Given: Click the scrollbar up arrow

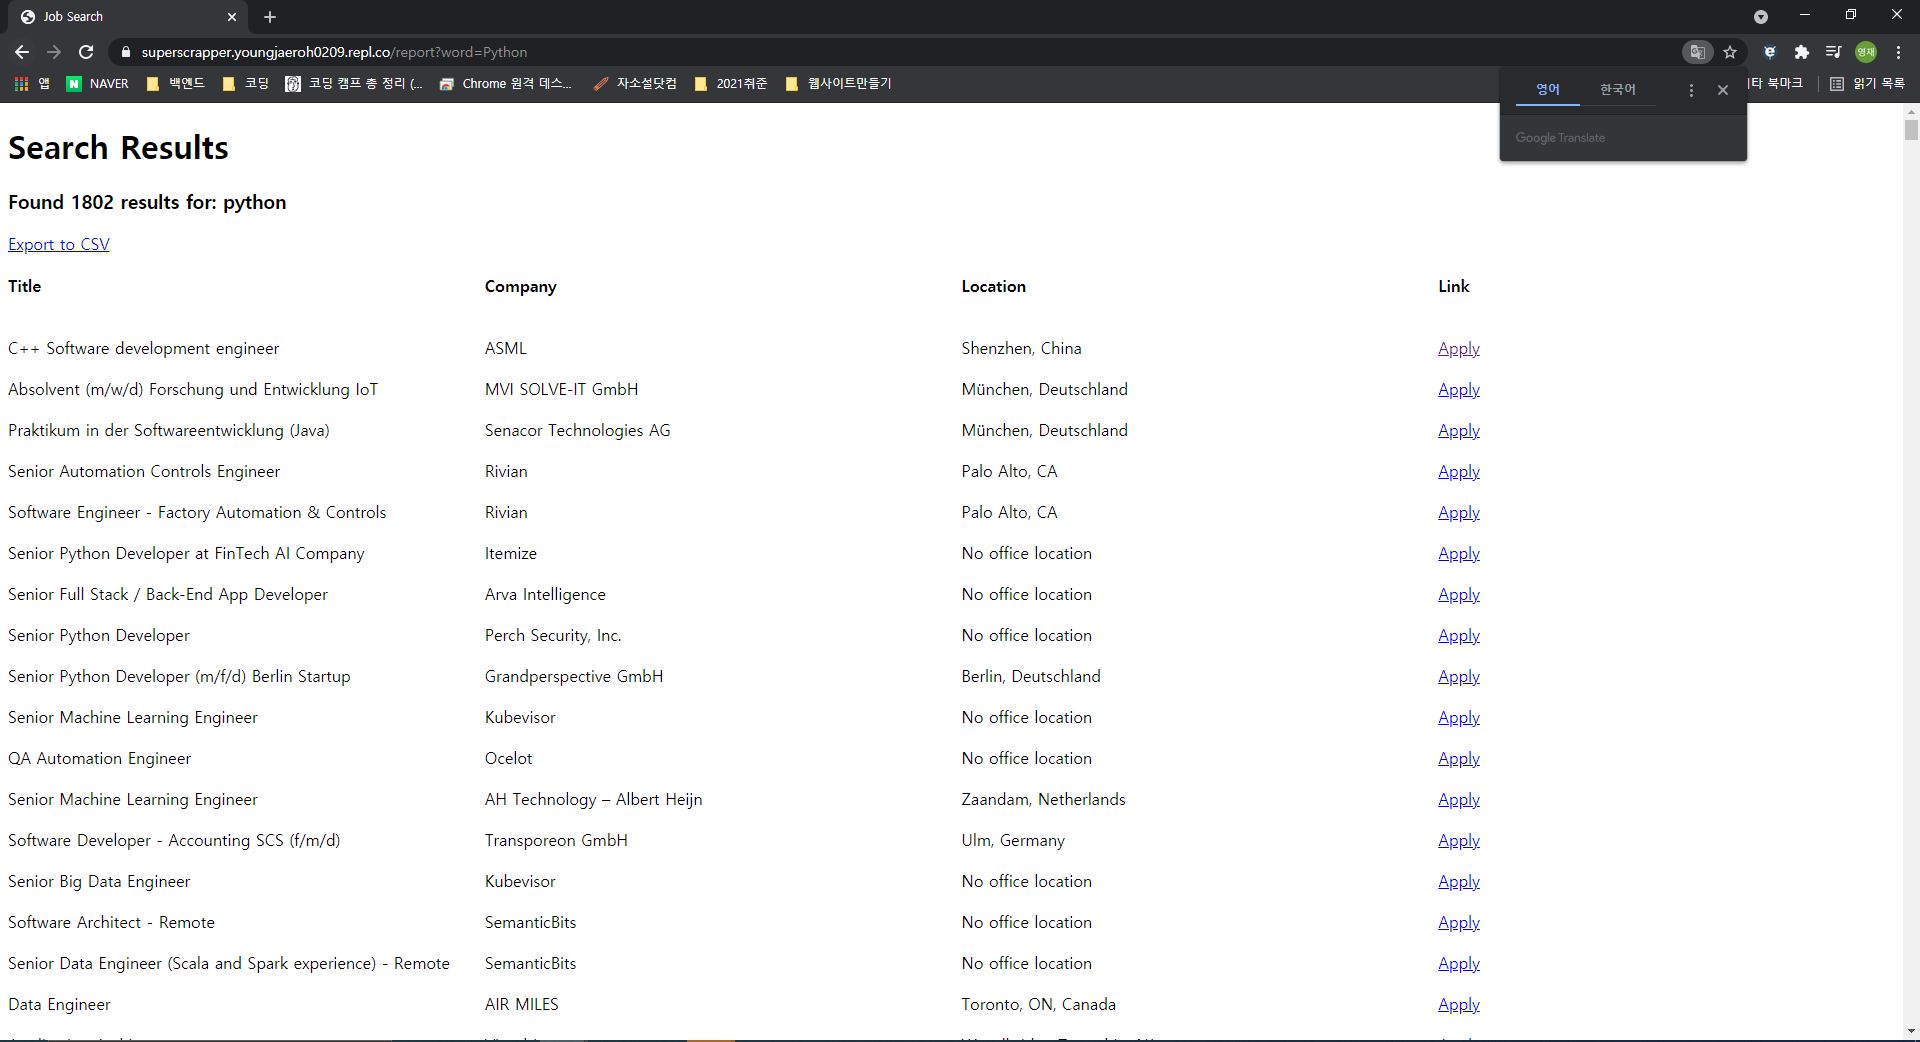Looking at the screenshot, I should (x=1911, y=111).
